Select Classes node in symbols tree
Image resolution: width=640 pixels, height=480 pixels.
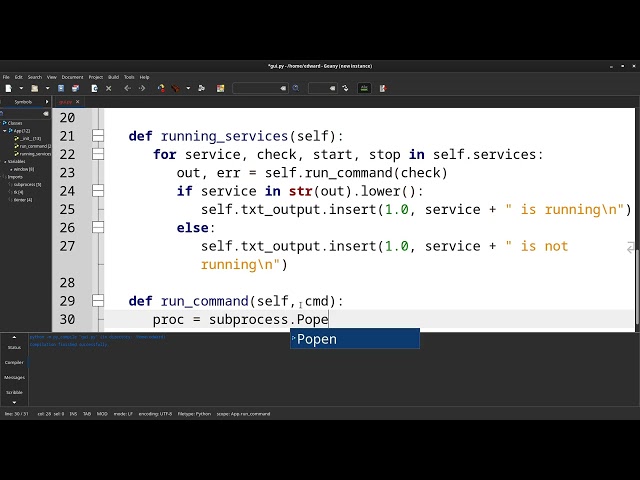[x=15, y=123]
